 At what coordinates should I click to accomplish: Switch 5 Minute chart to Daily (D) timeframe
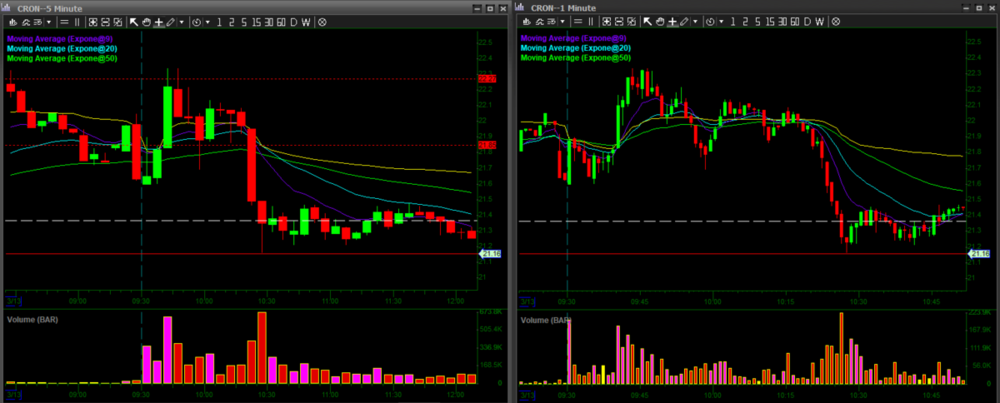tap(294, 21)
